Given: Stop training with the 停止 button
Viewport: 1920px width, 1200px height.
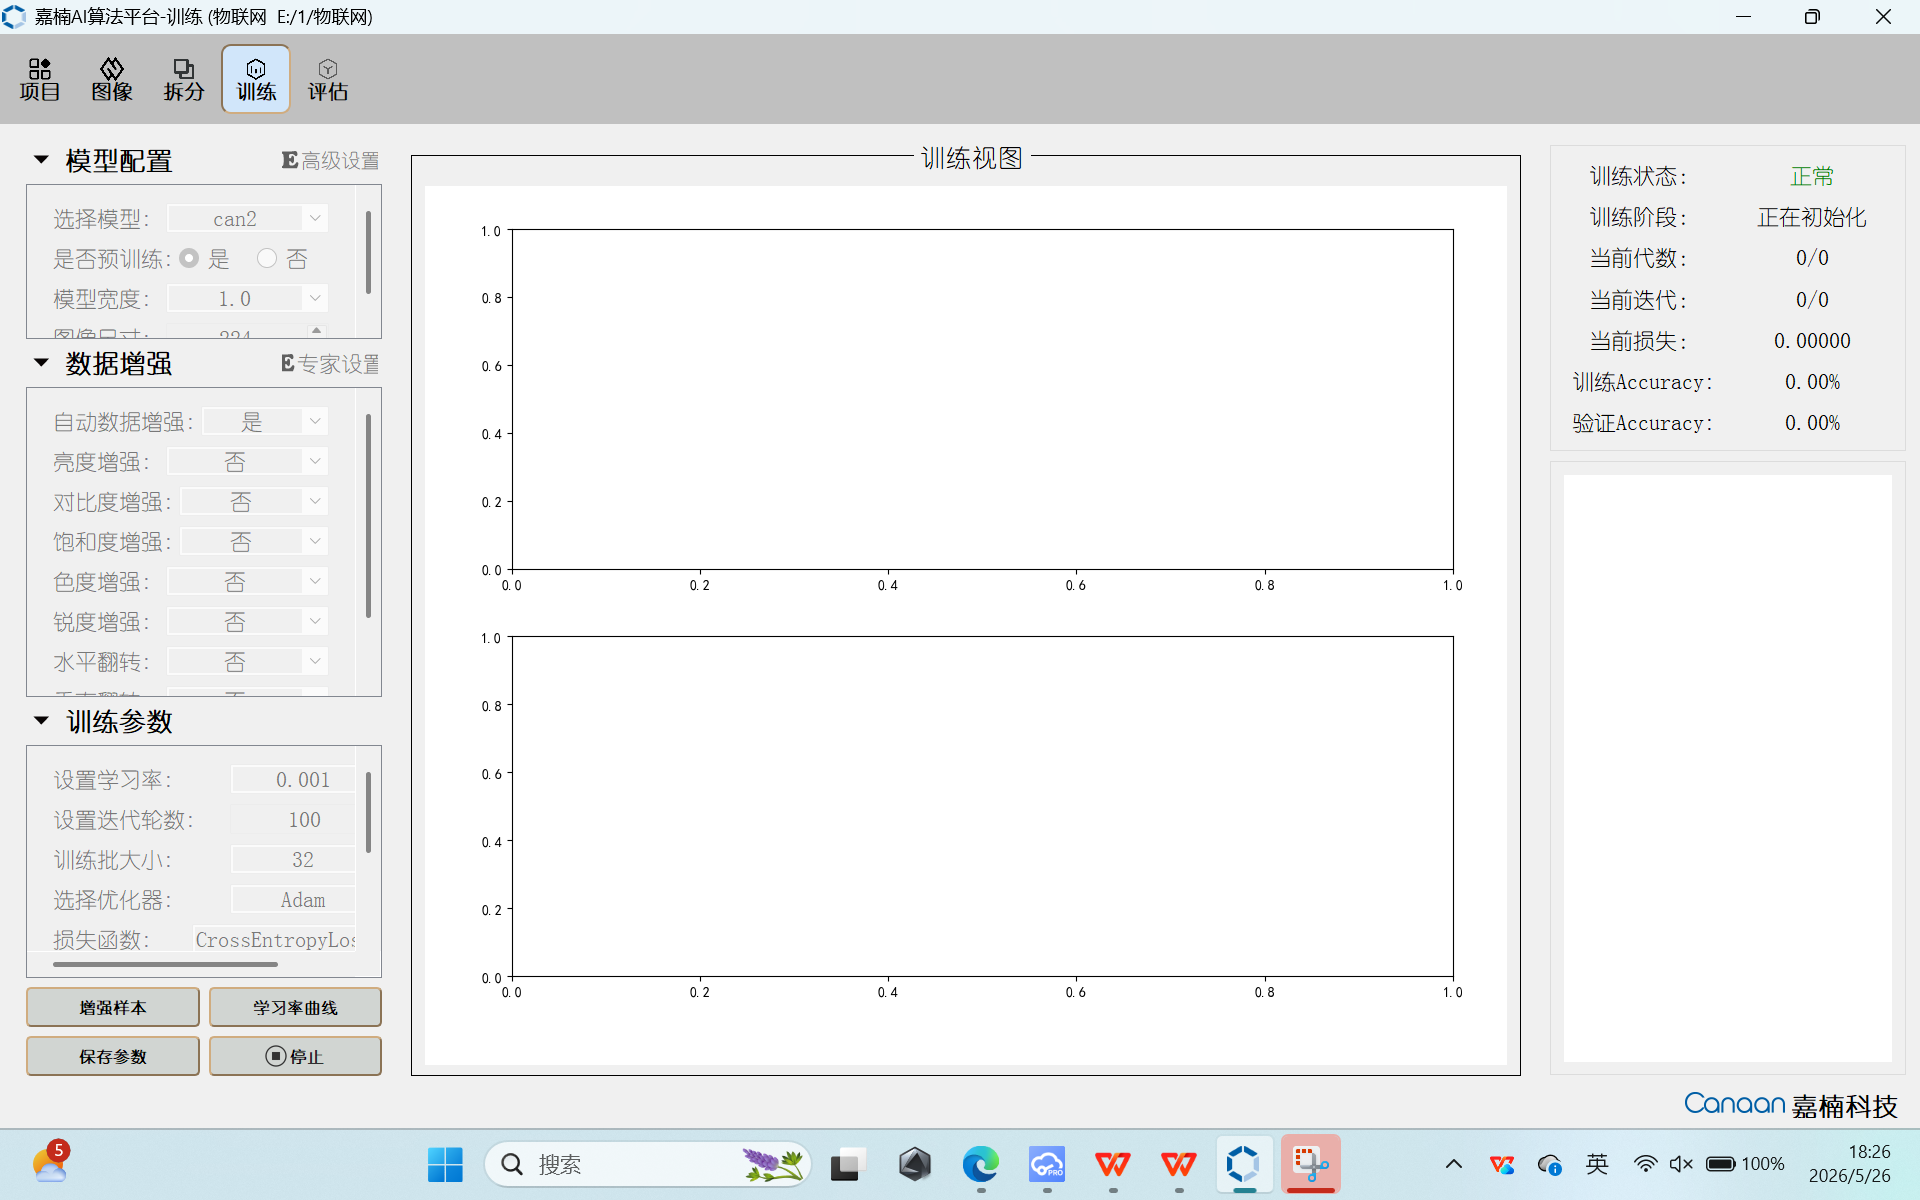Looking at the screenshot, I should 295,1056.
